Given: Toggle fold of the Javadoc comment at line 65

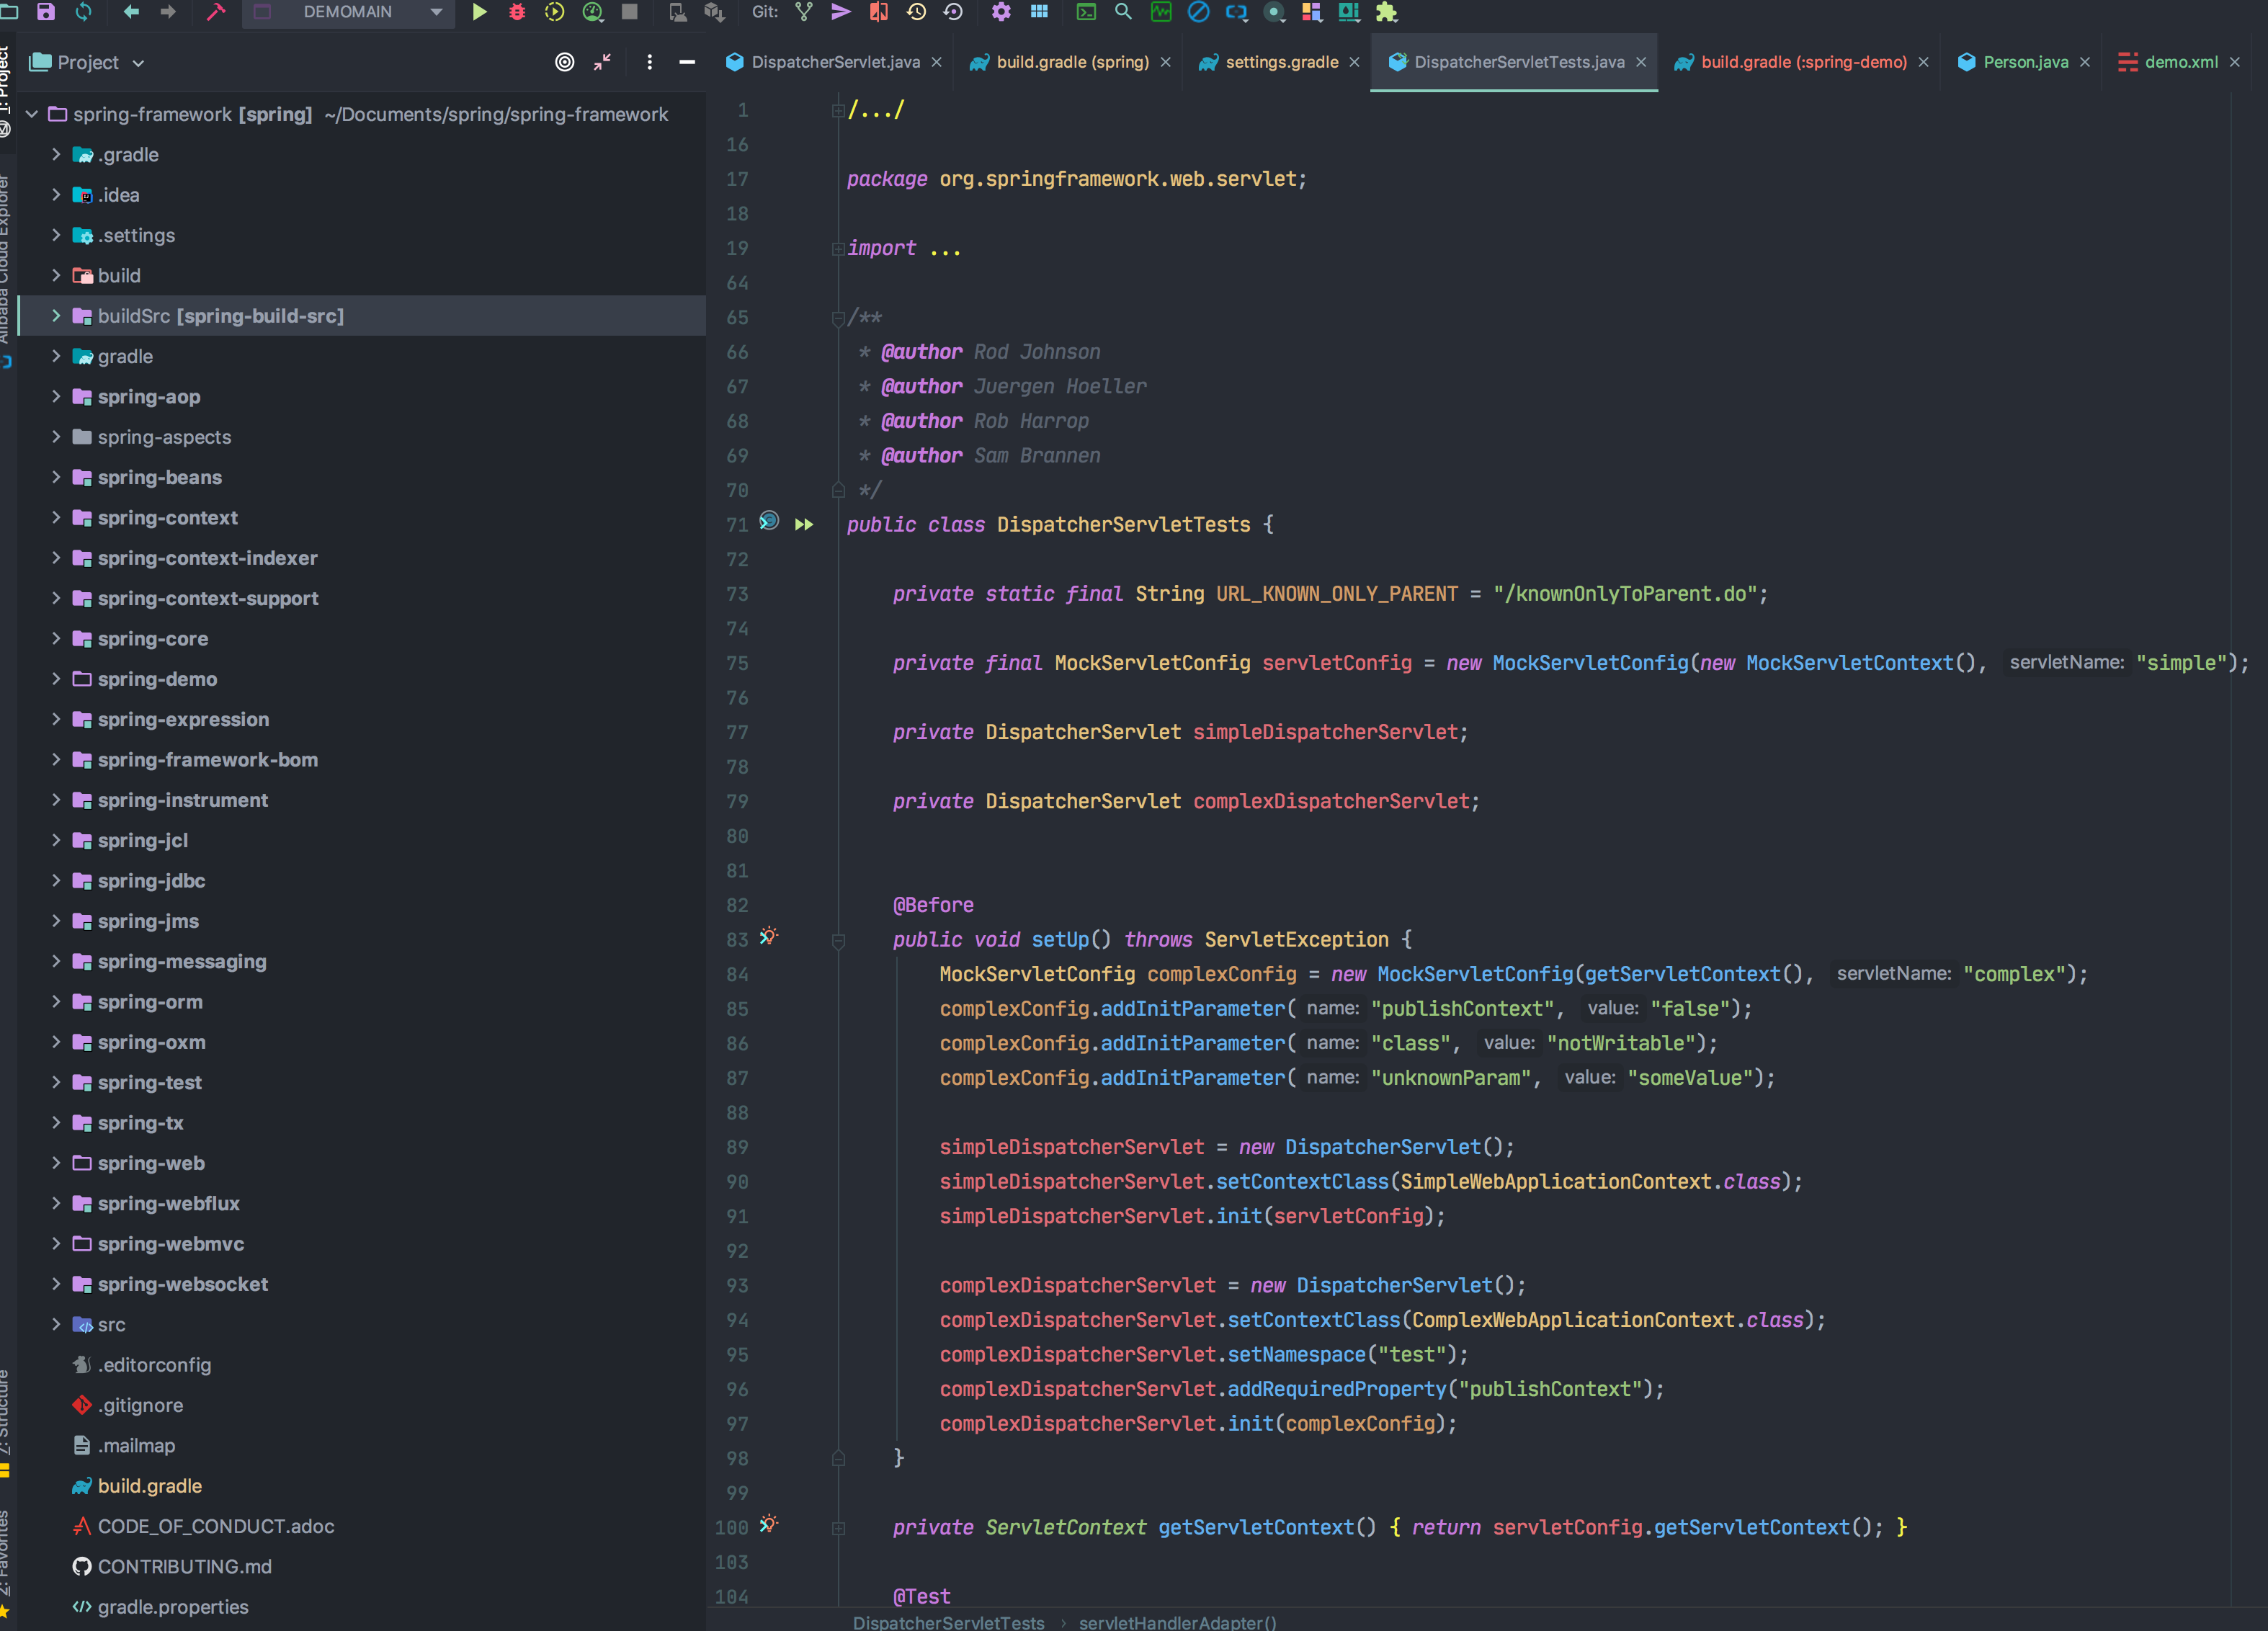Looking at the screenshot, I should tap(838, 318).
